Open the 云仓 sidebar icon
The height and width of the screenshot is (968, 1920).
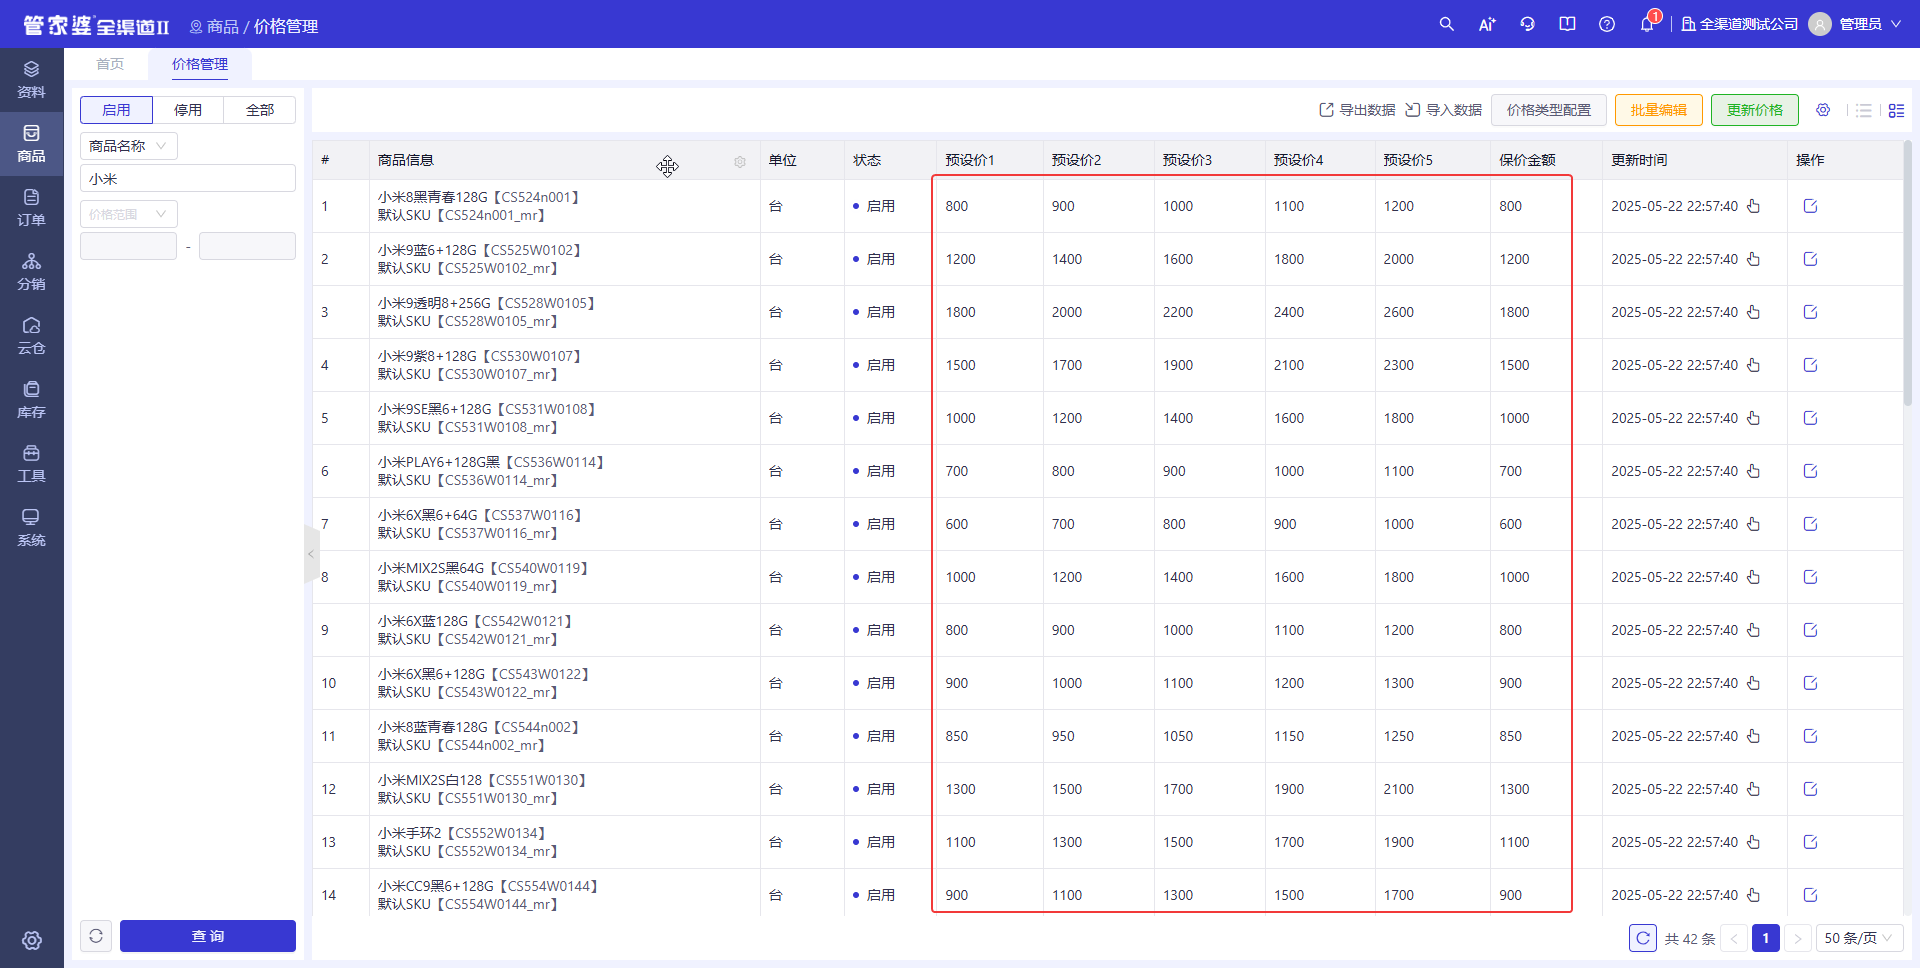pos(31,335)
